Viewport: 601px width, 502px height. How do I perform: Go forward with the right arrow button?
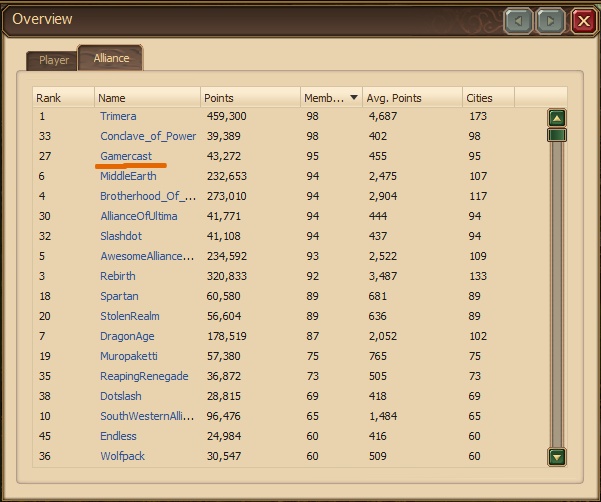550,21
